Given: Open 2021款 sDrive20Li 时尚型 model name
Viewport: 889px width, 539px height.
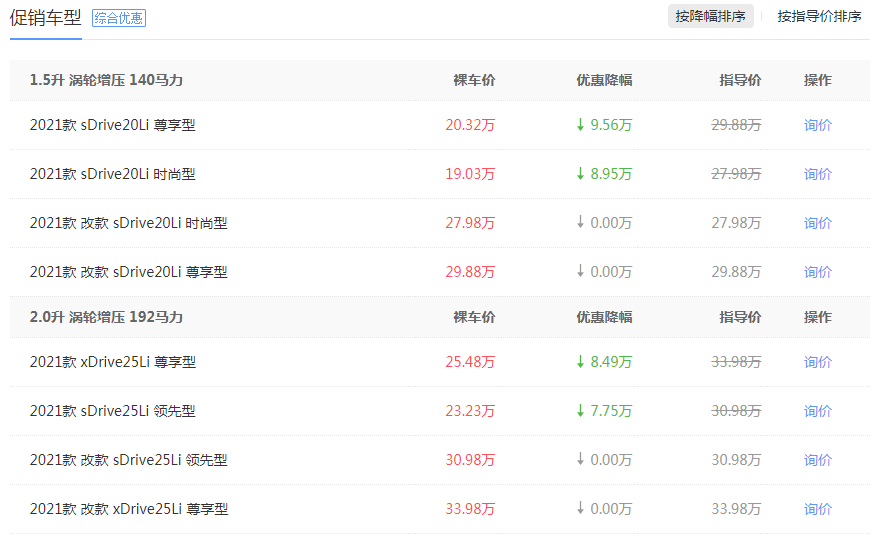Looking at the screenshot, I should point(112,174).
